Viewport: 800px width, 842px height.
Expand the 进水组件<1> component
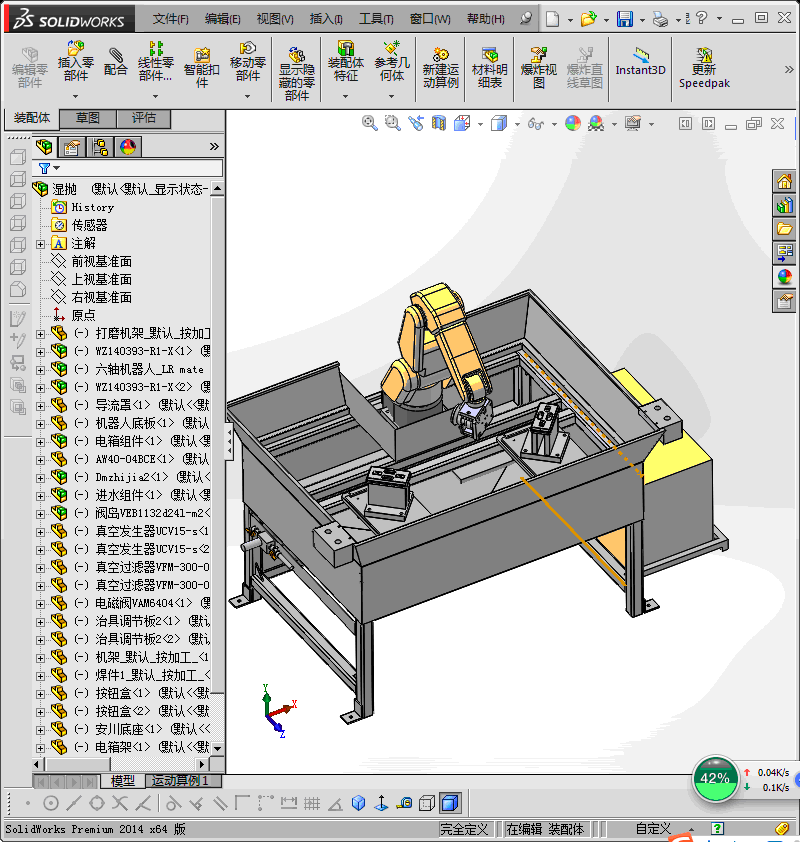[x=40, y=496]
